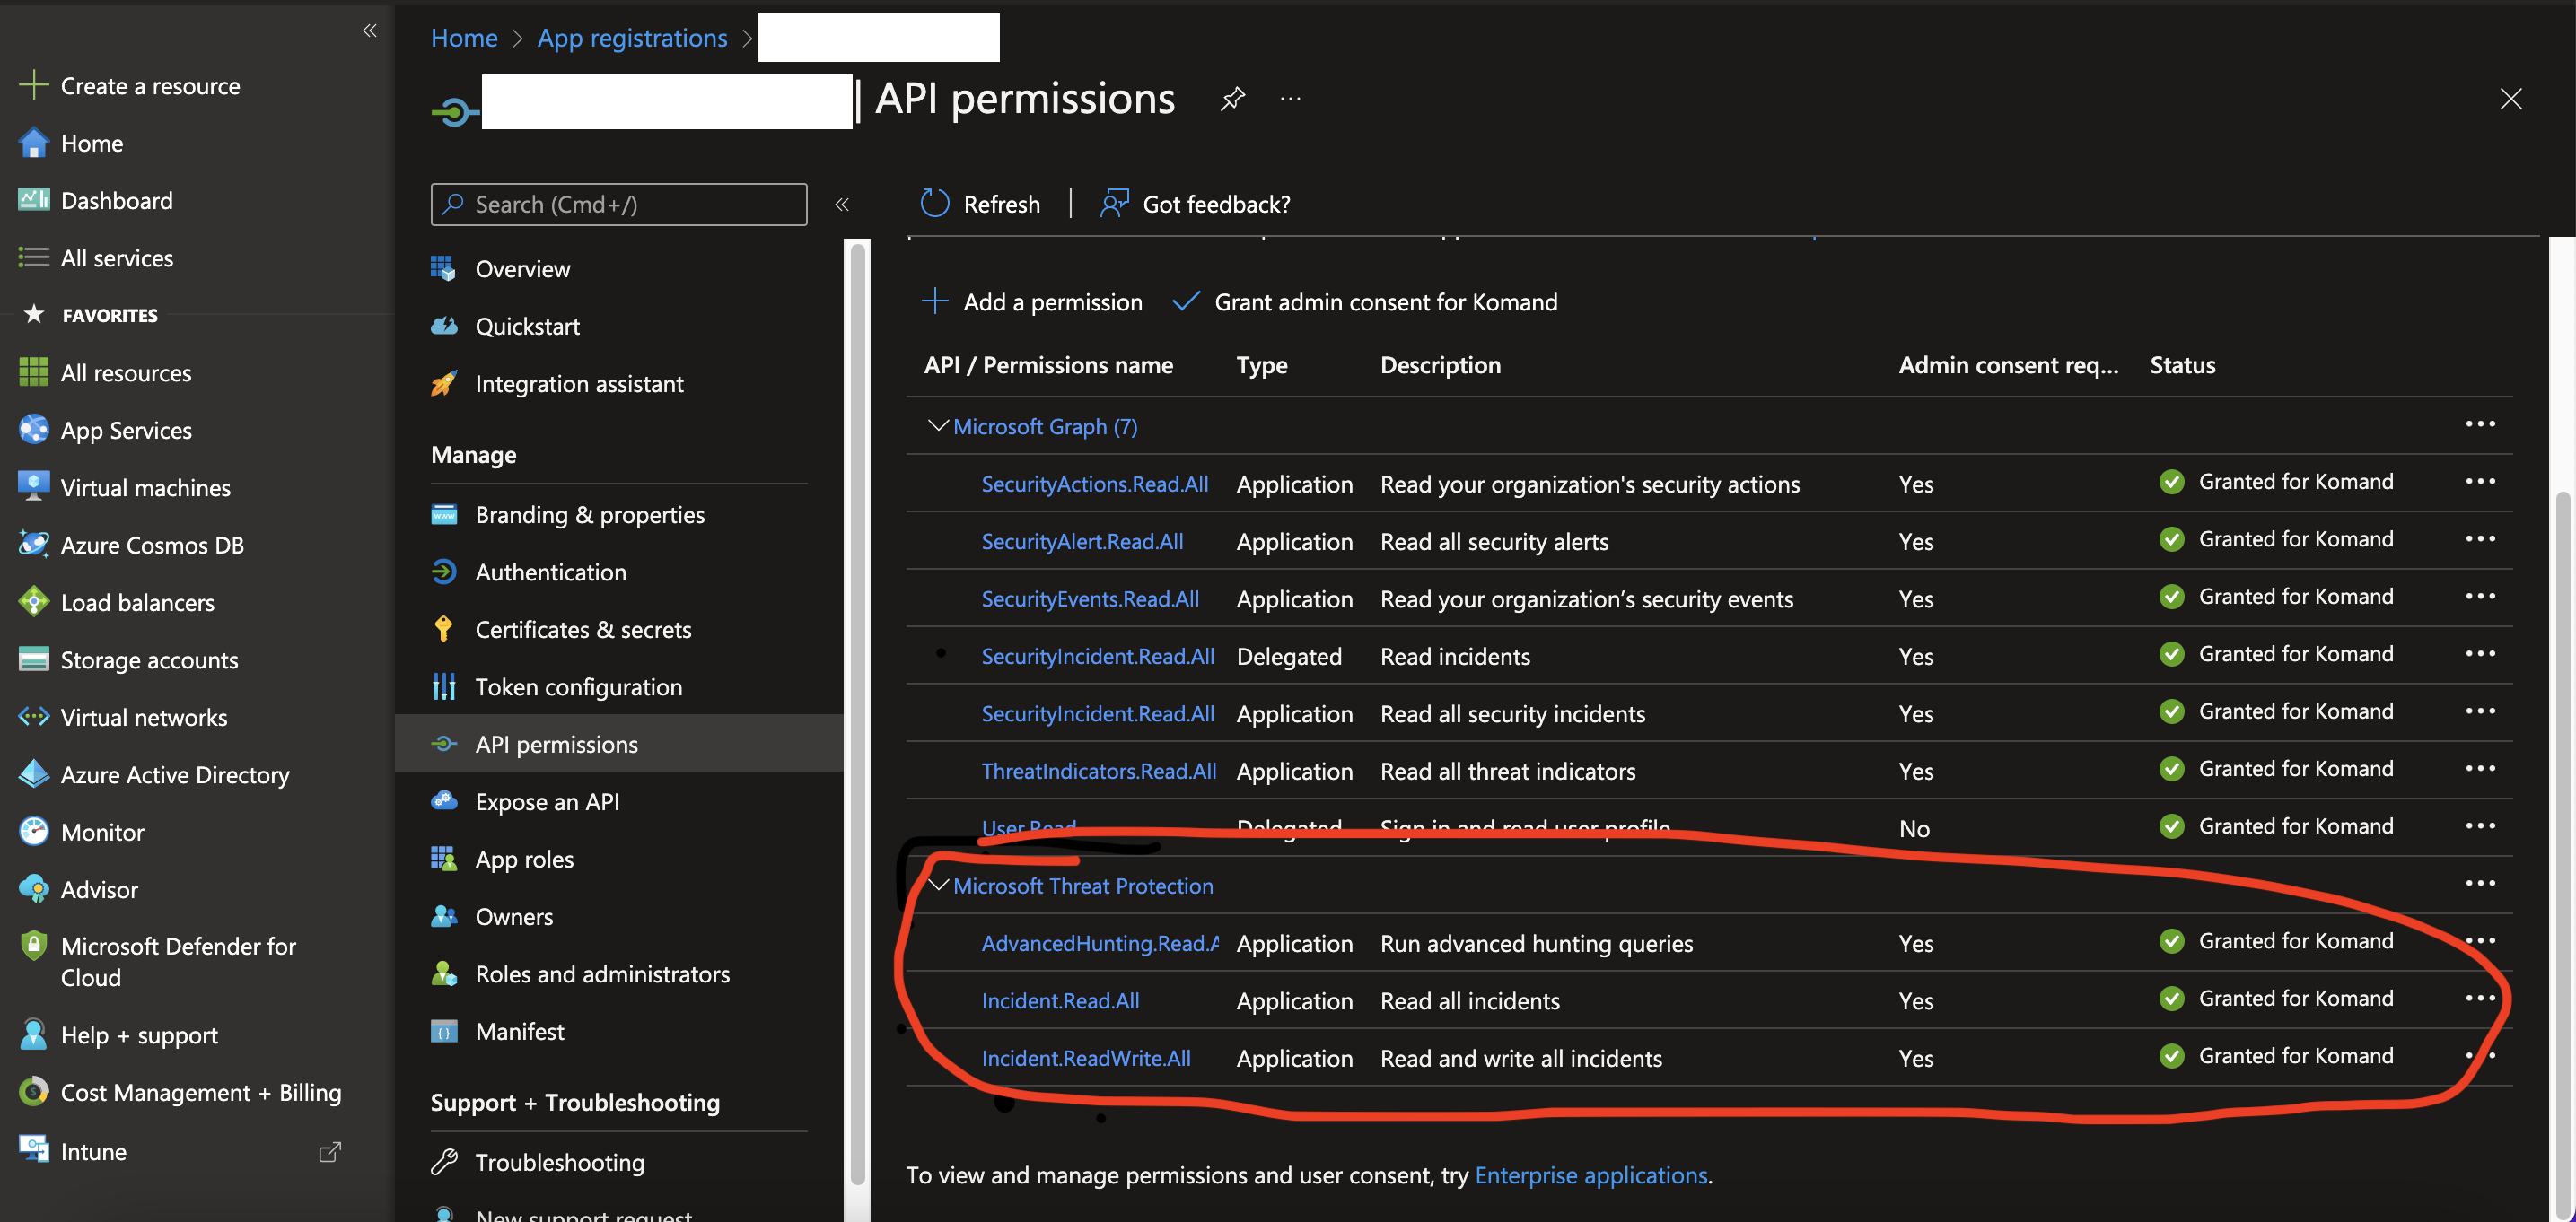Open the Got feedback option
This screenshot has width=2576, height=1222.
pyautogui.click(x=1195, y=204)
